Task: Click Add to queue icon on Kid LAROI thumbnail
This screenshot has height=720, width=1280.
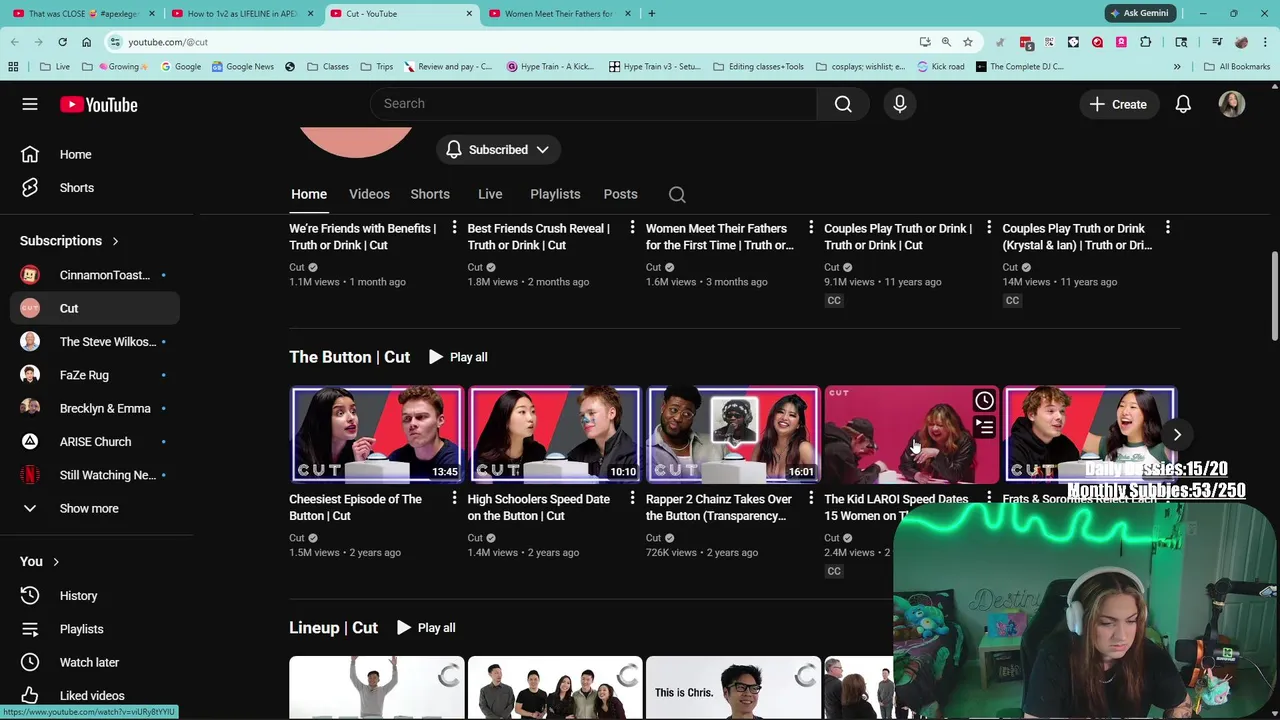Action: (x=984, y=428)
